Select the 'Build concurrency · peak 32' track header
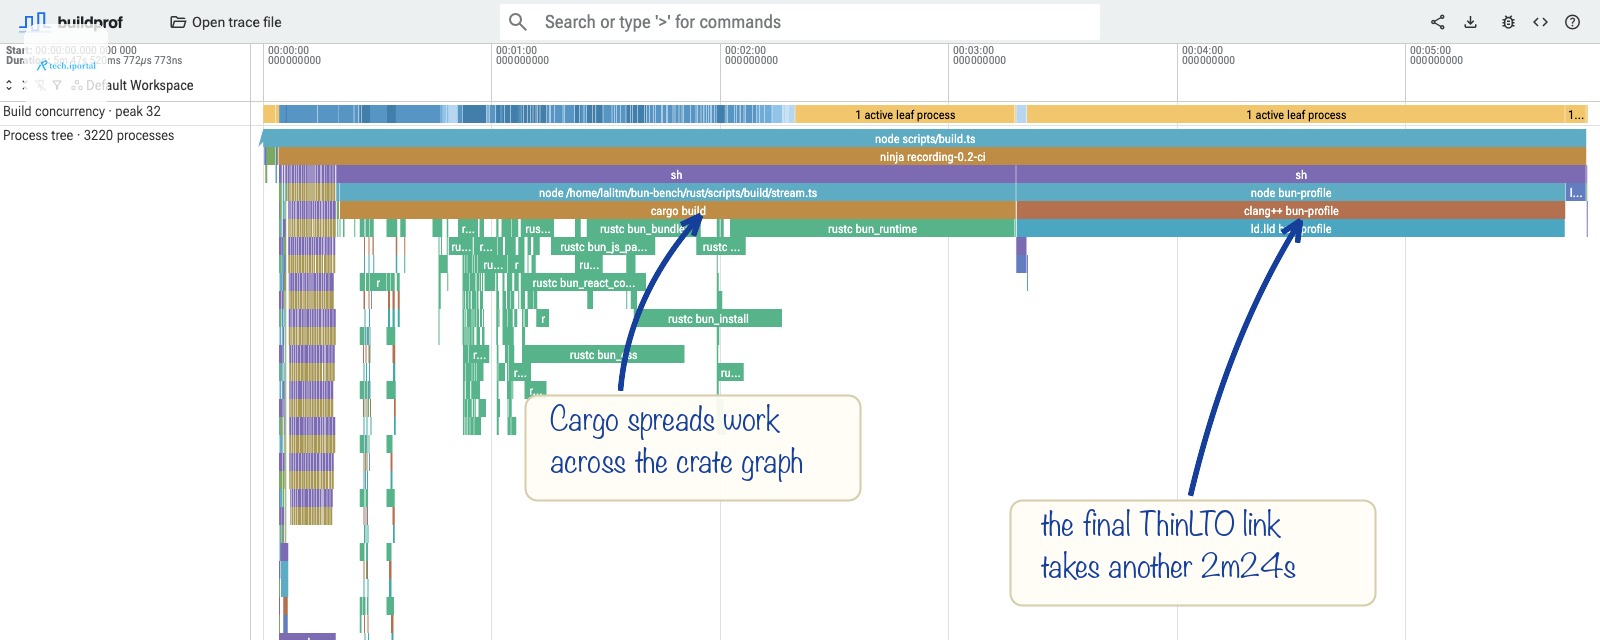 coord(125,112)
